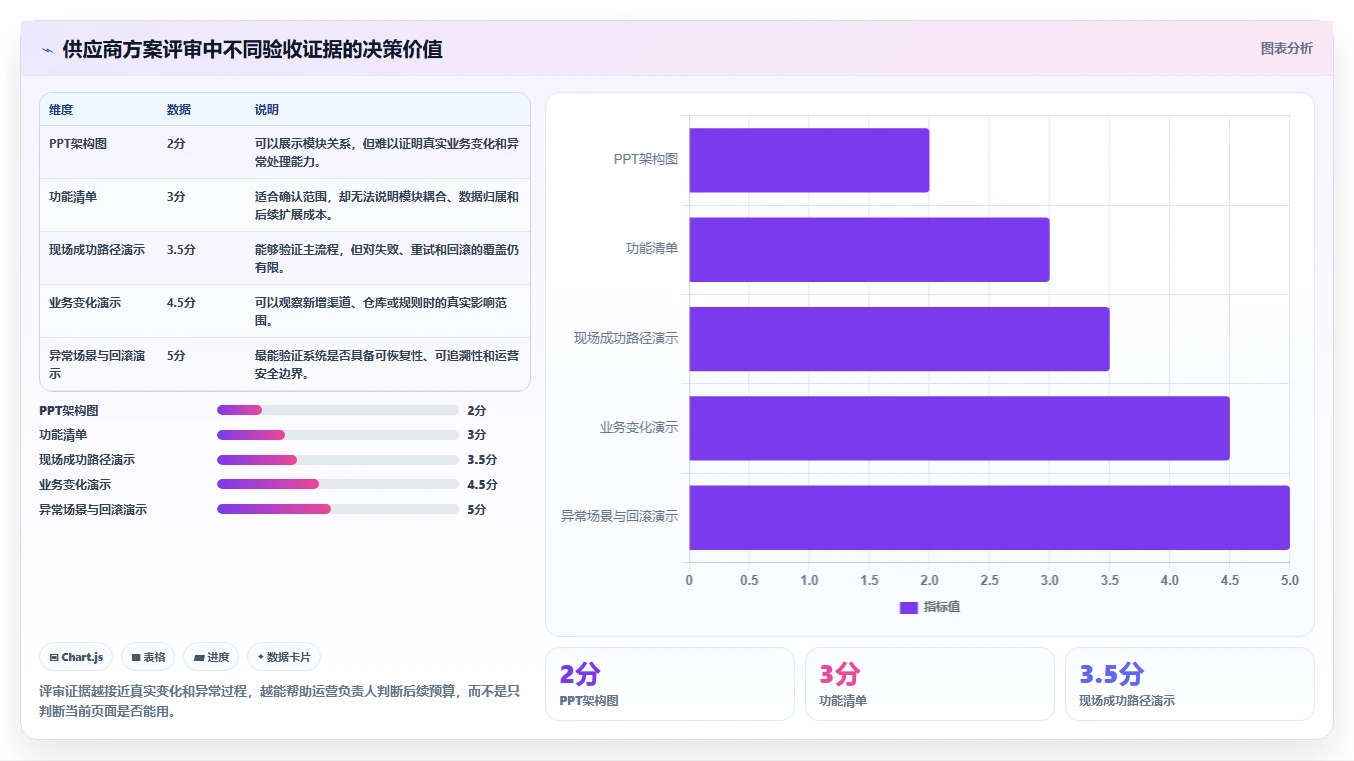Image resolution: width=1354 pixels, height=761 pixels.
Task: Click the description starting 适合确认范围
Action: (387, 205)
